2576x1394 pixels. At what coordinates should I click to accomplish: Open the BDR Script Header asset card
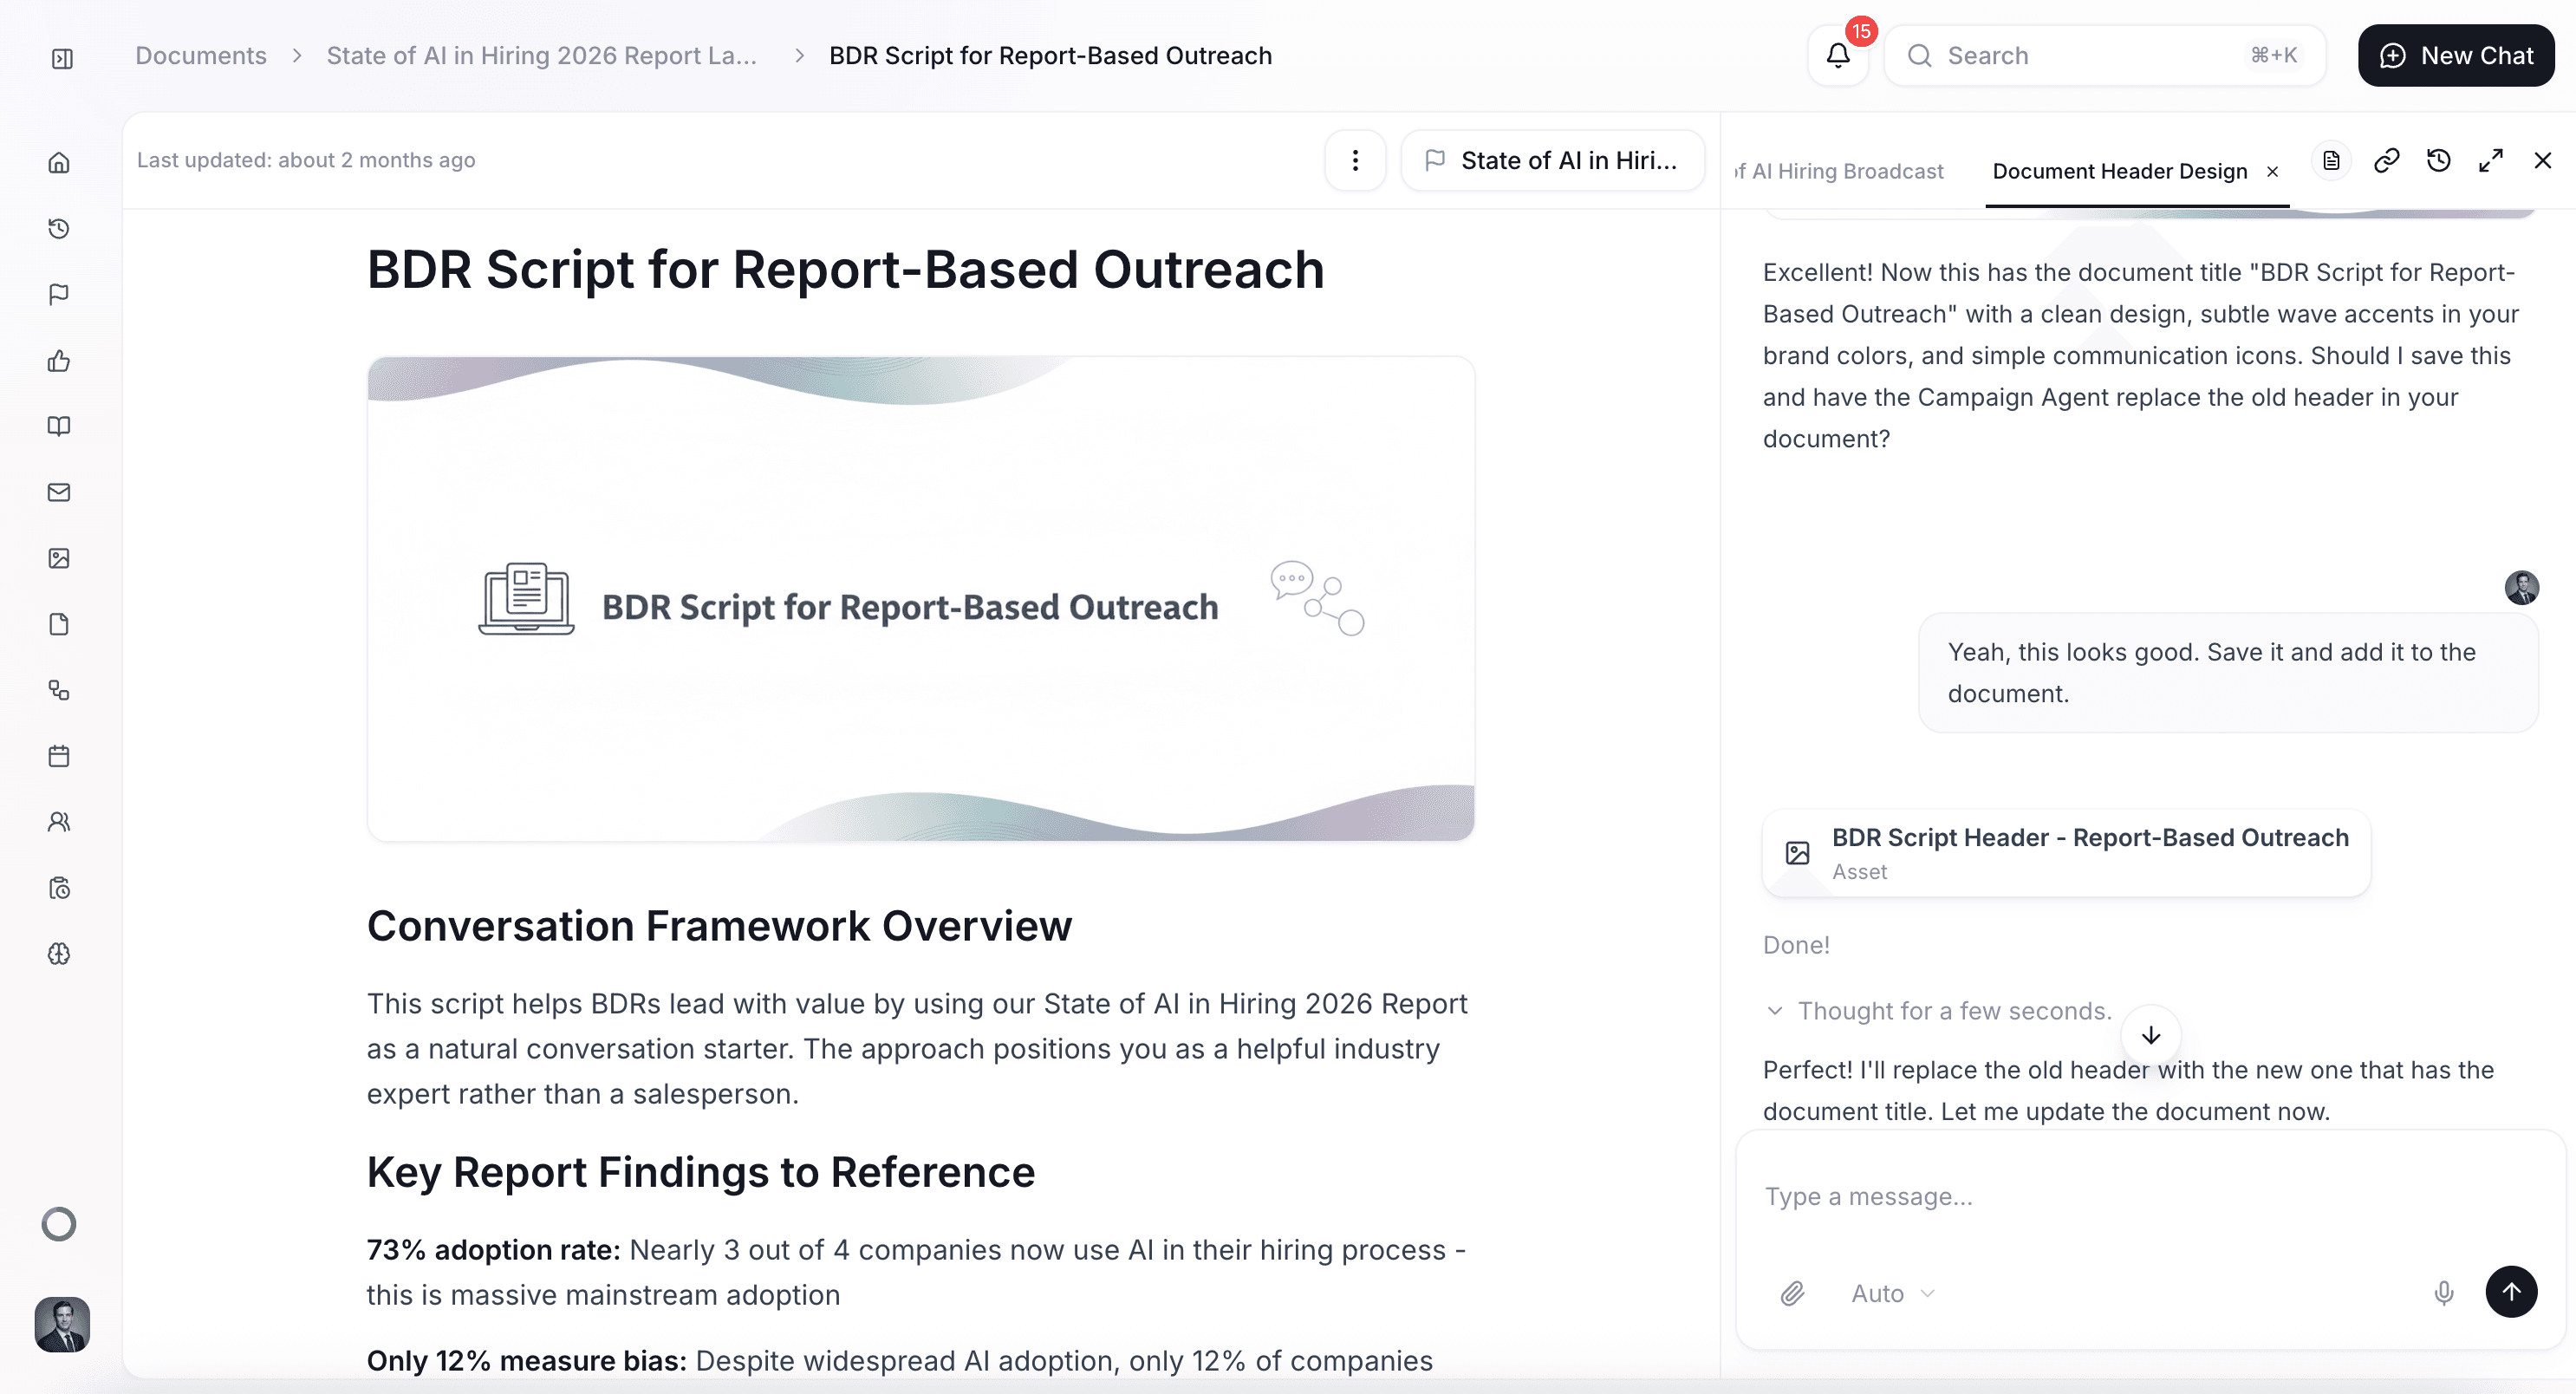click(2065, 853)
